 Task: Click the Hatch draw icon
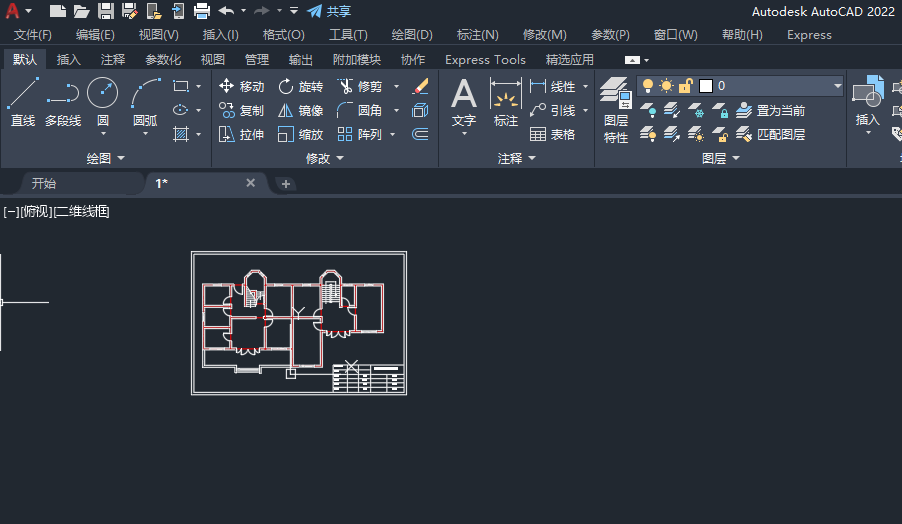[181, 134]
